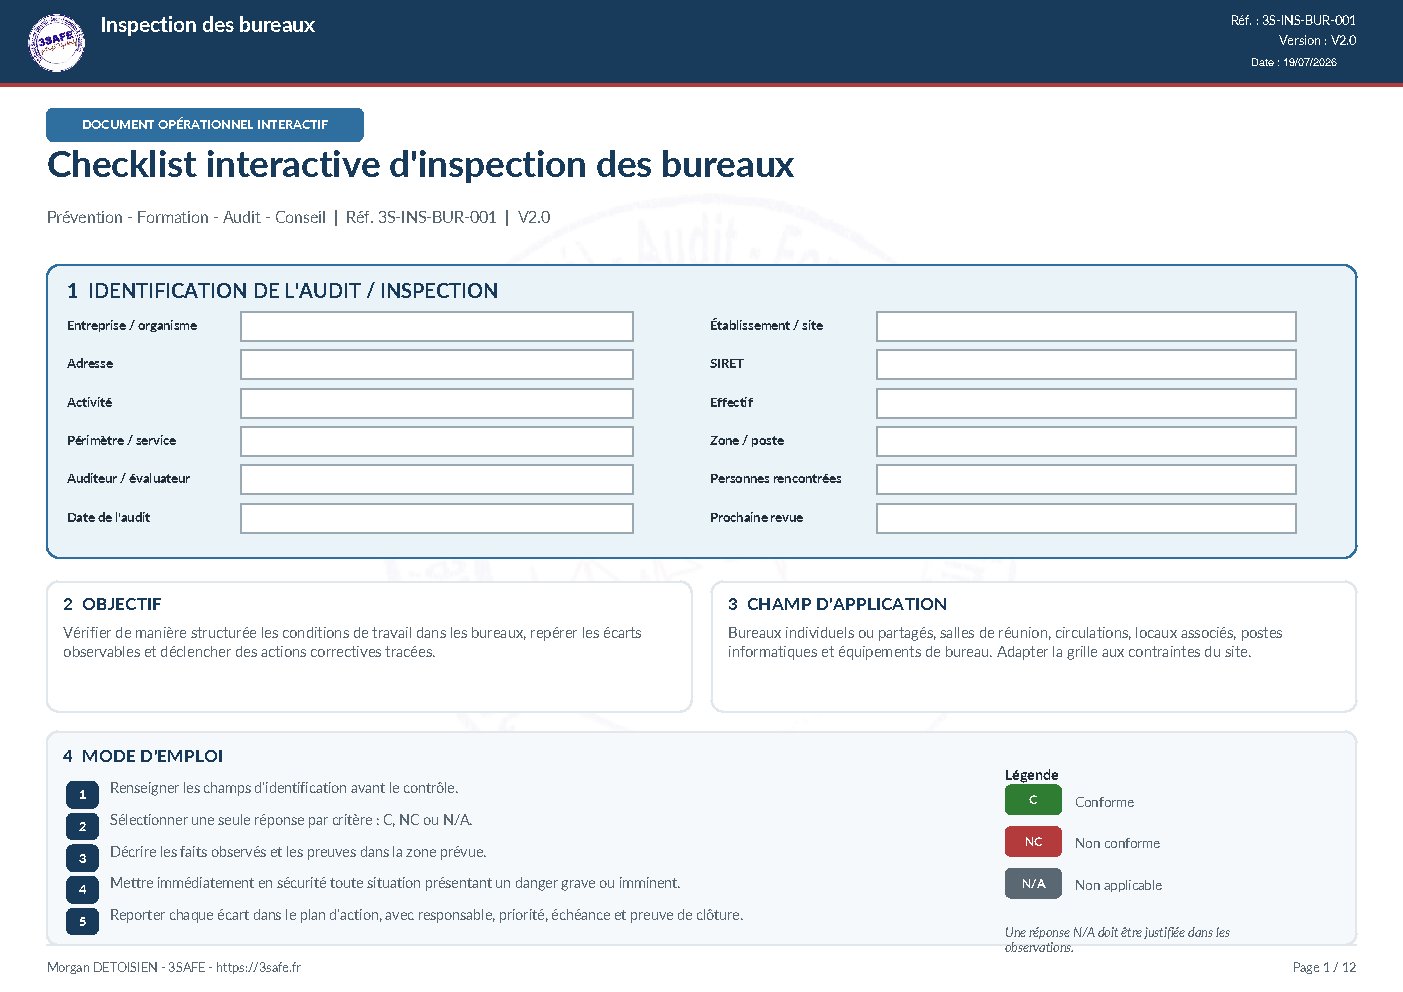Click the '4 MODE D'EMPLOI' heading

pyautogui.click(x=143, y=756)
